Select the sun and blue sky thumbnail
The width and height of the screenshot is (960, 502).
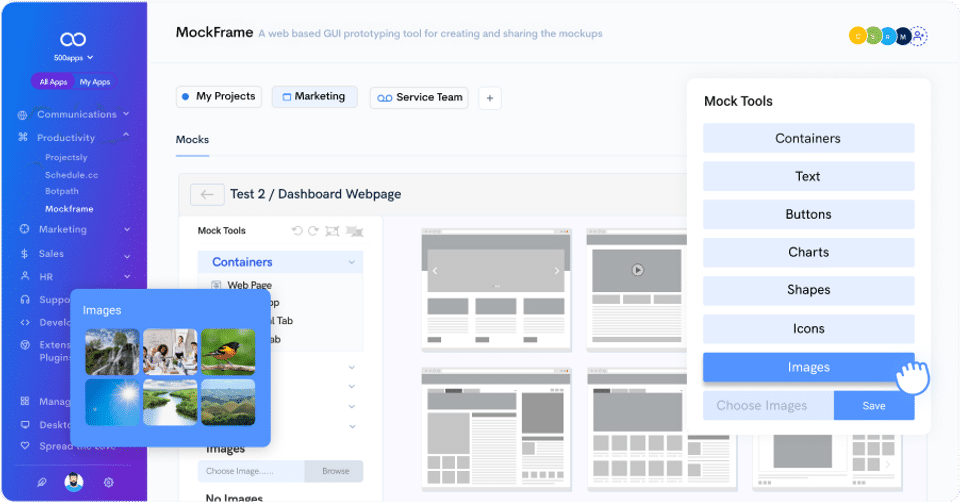click(112, 402)
